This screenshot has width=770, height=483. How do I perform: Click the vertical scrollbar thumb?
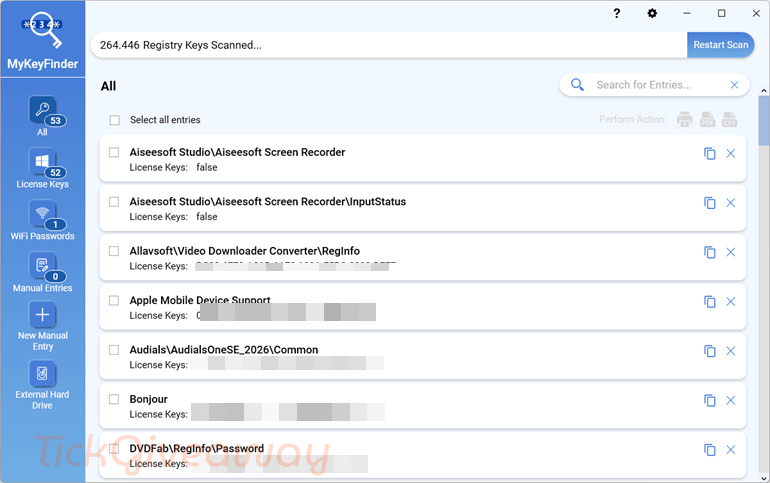(764, 121)
